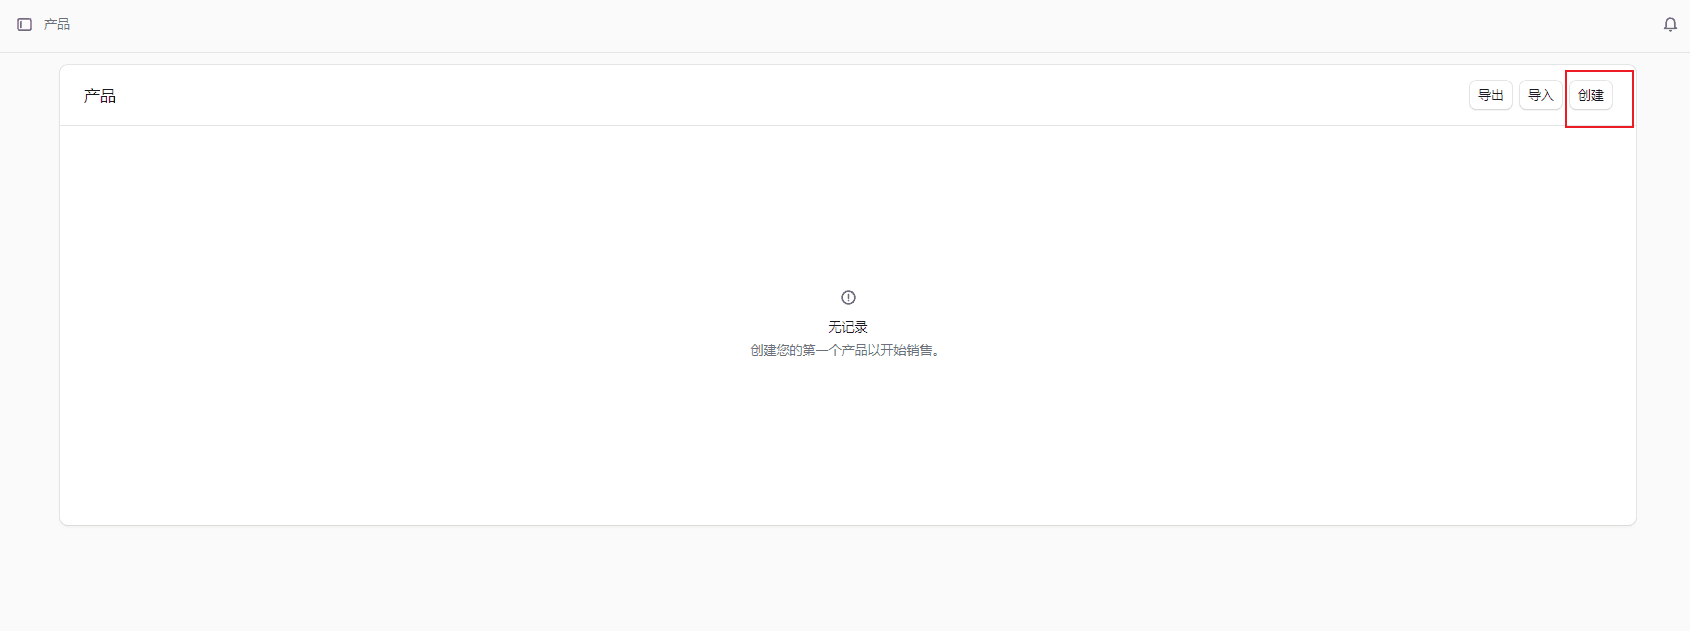
Task: Click the 产品 card heading
Action: (x=100, y=96)
